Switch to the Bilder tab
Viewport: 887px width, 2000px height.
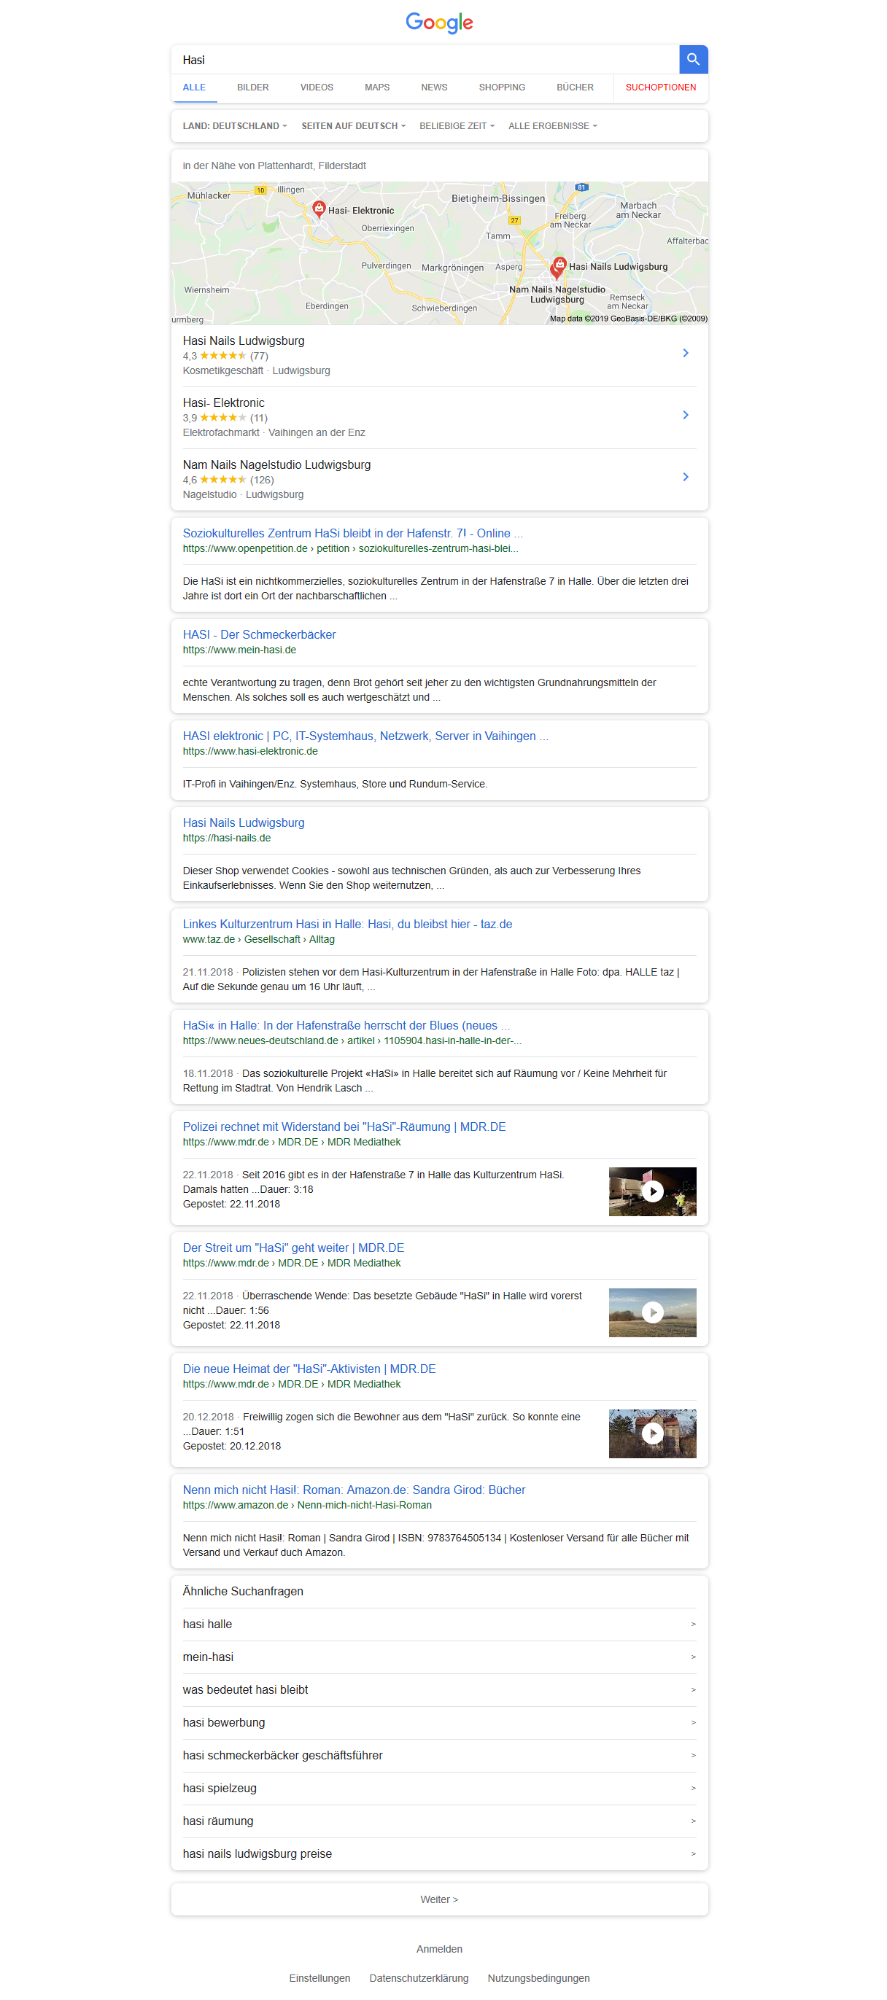(253, 88)
